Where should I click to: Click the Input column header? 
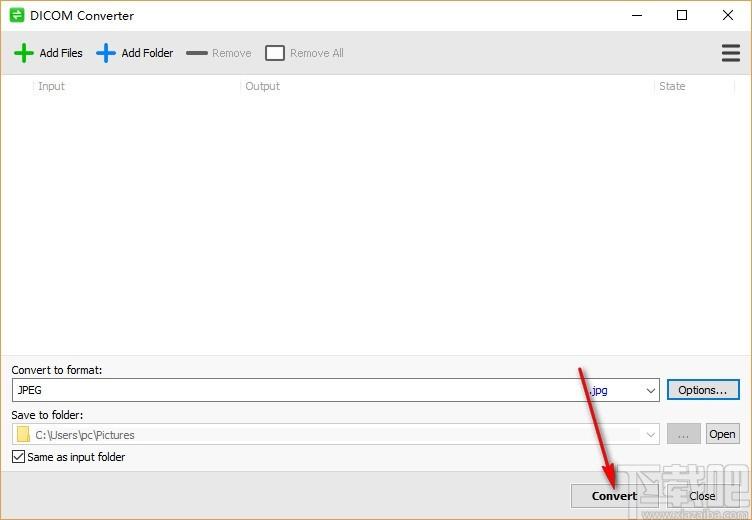[x=51, y=86]
